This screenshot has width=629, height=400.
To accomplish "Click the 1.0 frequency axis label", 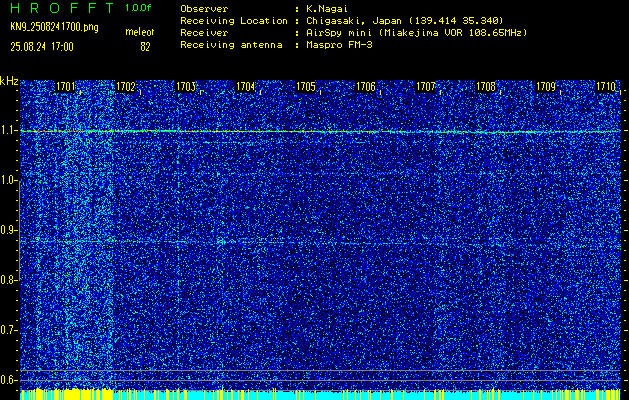I will click(x=8, y=181).
